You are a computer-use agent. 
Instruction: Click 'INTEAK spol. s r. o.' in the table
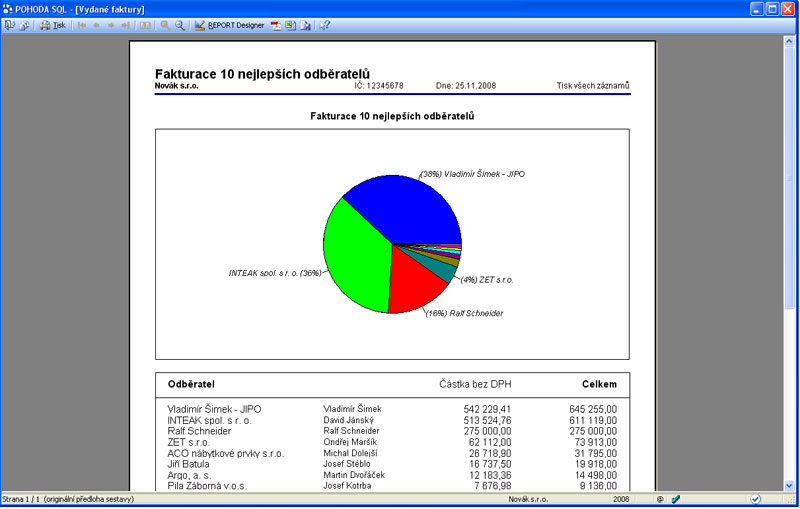[x=209, y=420]
